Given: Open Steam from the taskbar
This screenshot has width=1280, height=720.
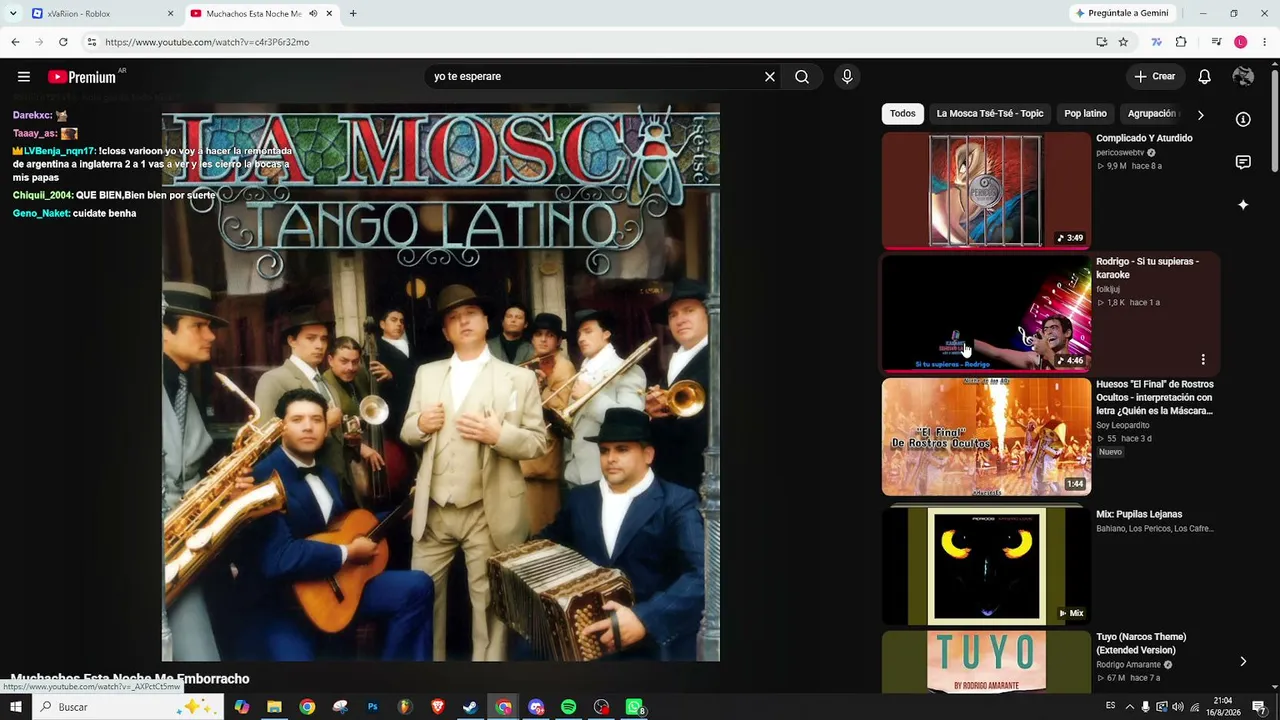Looking at the screenshot, I should tap(470, 707).
